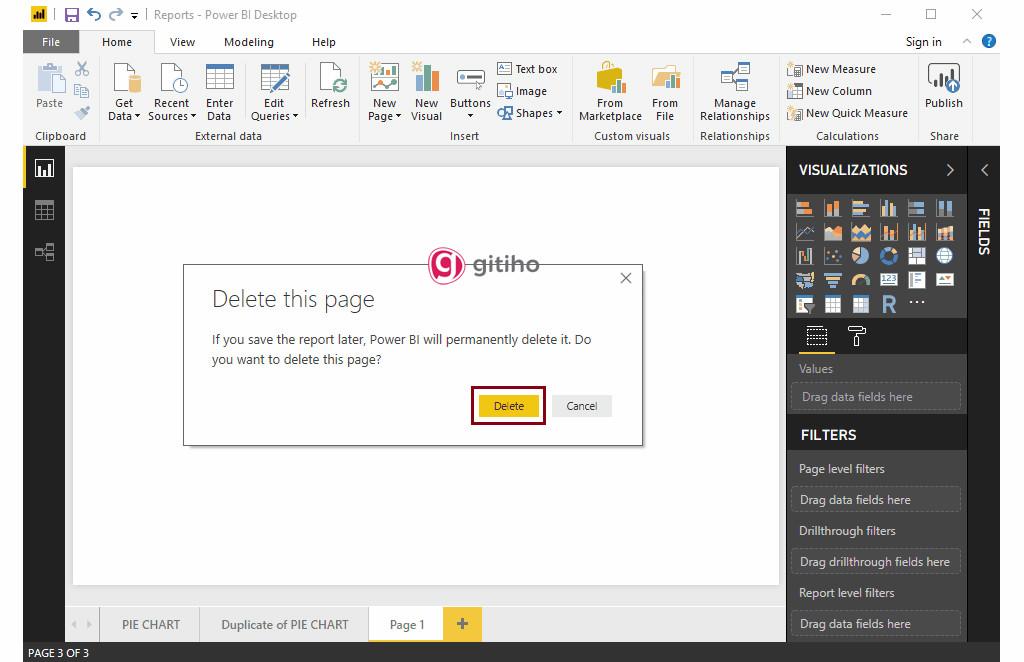Viewport: 1024px width, 662px height.
Task: Open more visuals ellipsis menu
Action: coord(917,302)
